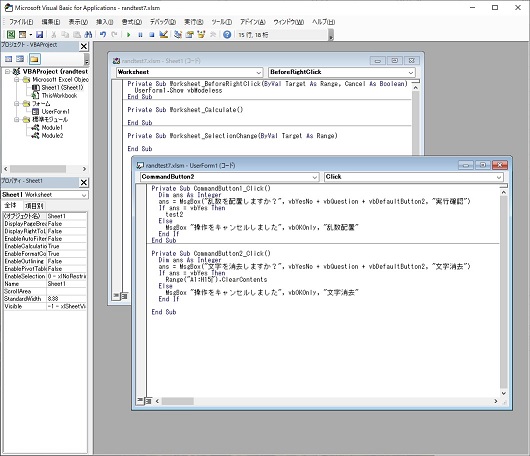Click the Paste toolbar icon
Viewport: 530px width, 456px height.
click(77, 34)
